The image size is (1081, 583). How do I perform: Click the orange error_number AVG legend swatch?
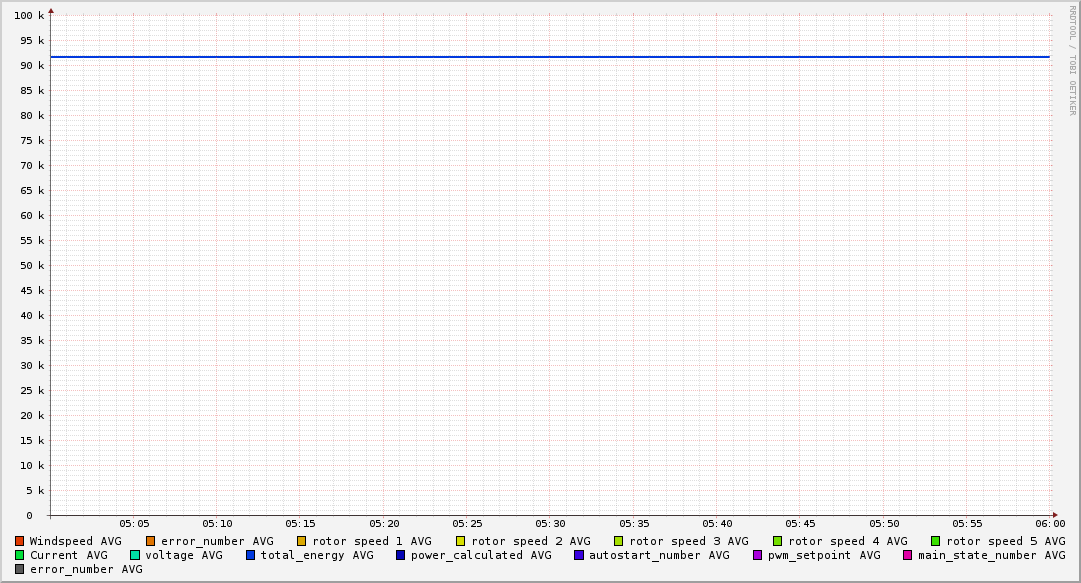tap(151, 541)
